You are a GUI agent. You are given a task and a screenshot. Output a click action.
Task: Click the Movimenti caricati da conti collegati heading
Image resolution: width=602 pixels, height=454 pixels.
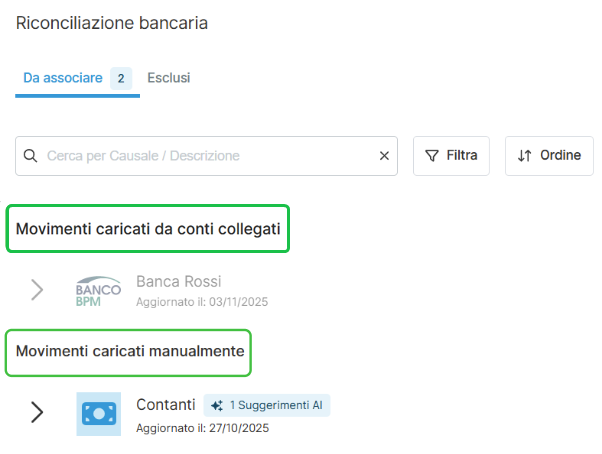tap(148, 229)
